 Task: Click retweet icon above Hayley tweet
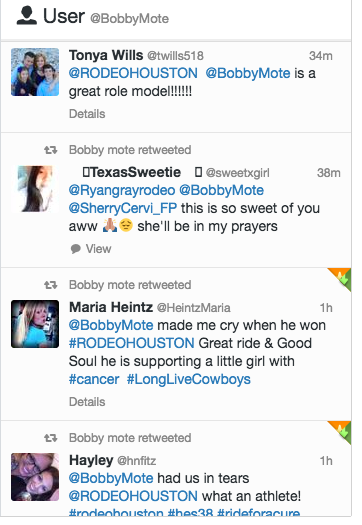tap(51, 438)
